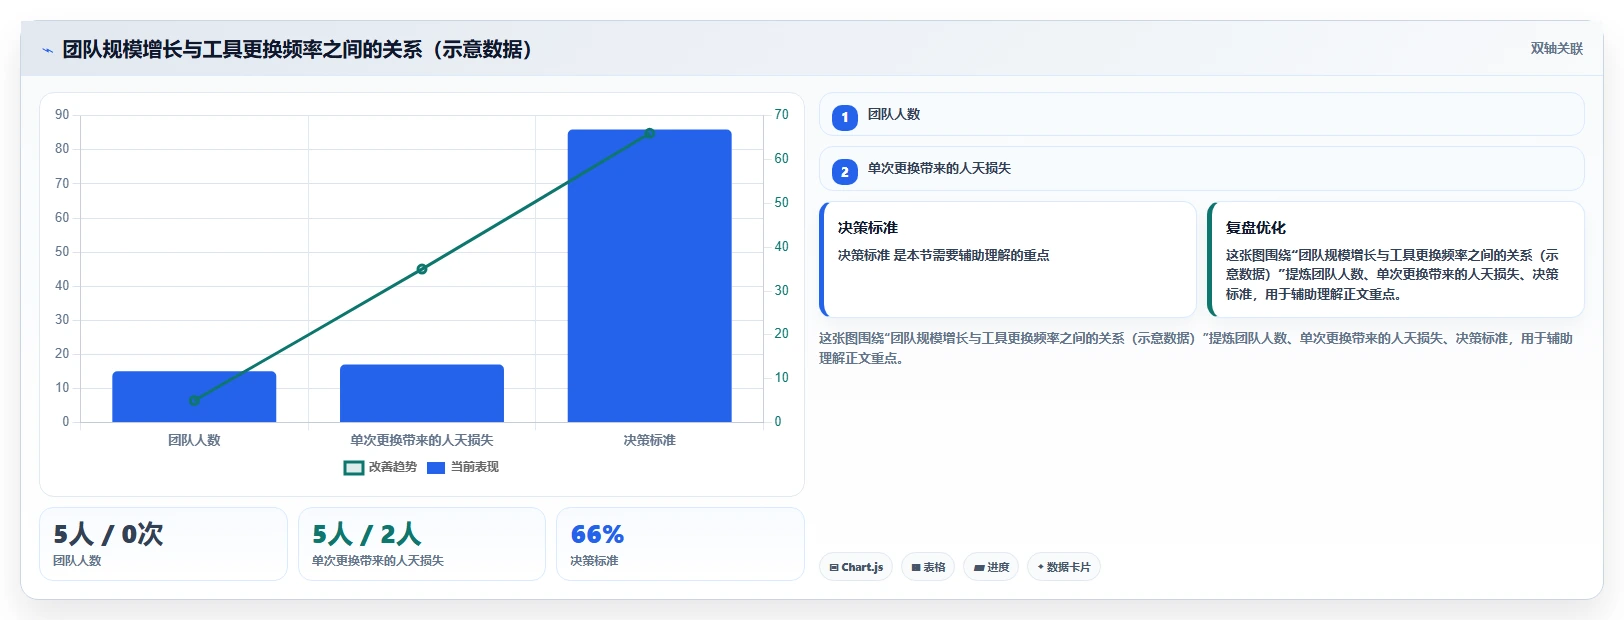
Task: Click the 5人 / 2人 stat card
Action: click(422, 544)
